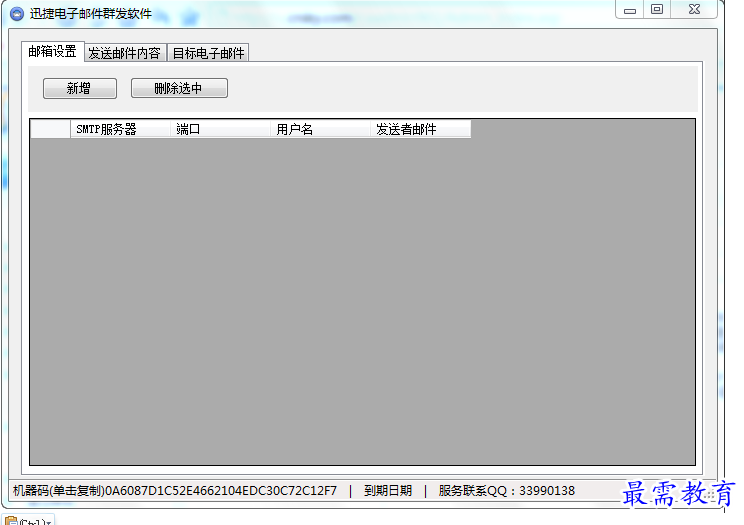744x525 pixels.
Task: Copy the 机器码 in the status bar
Action: point(175,490)
